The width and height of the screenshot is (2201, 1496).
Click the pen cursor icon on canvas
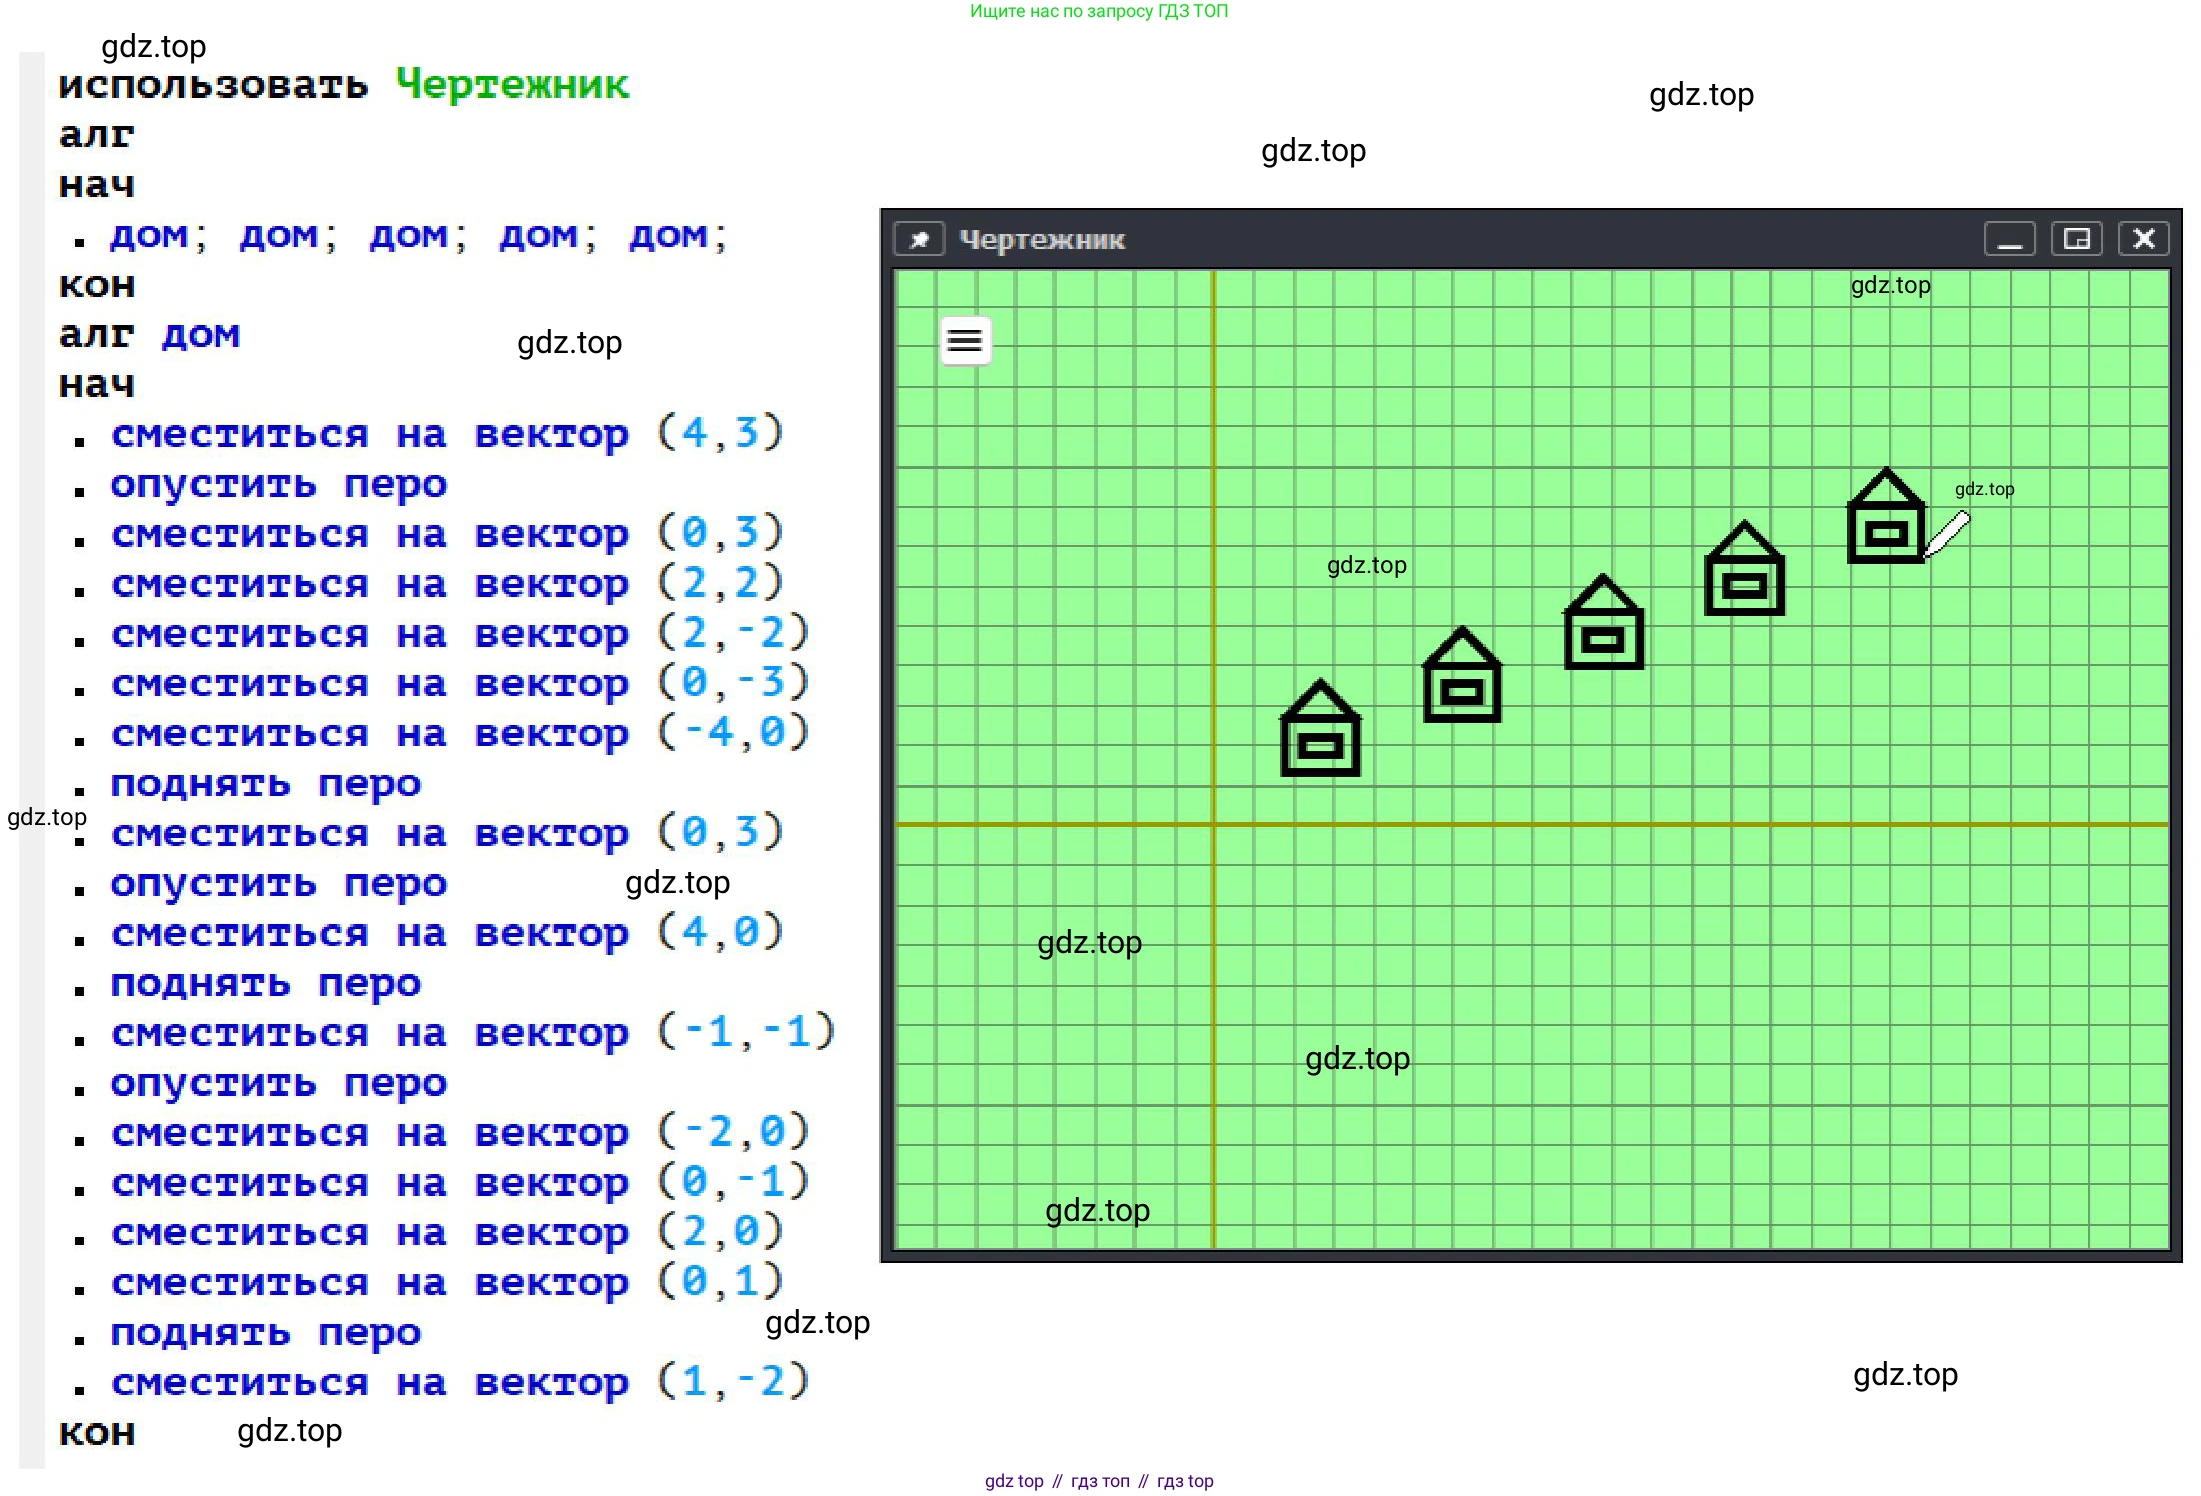(x=1946, y=534)
